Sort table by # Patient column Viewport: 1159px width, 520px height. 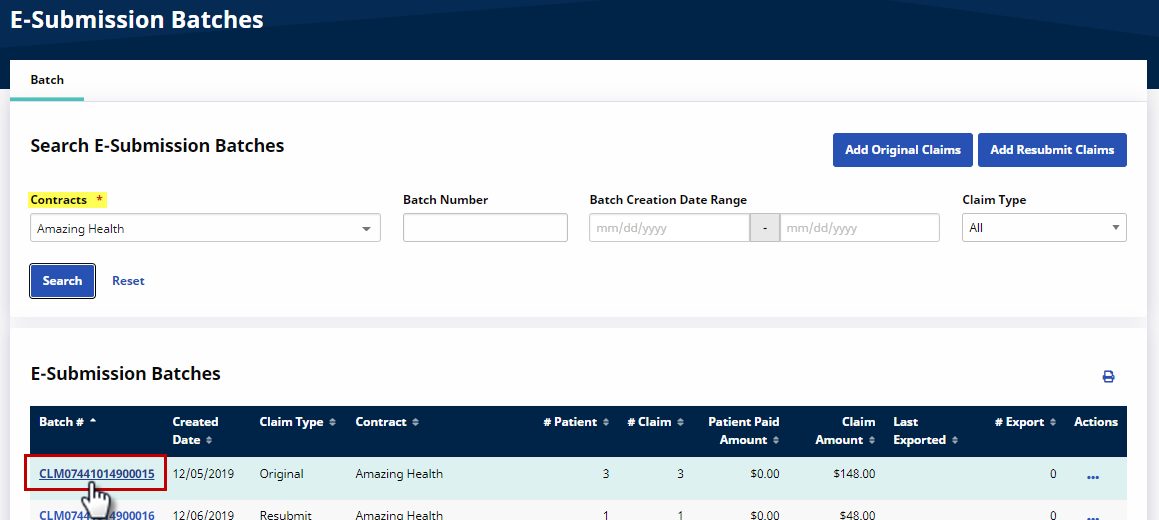pos(575,422)
